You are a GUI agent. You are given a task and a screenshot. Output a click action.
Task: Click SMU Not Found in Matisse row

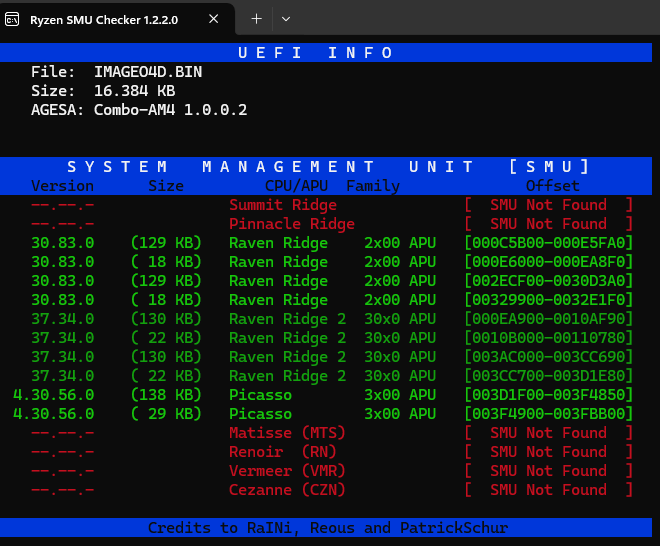(x=548, y=433)
